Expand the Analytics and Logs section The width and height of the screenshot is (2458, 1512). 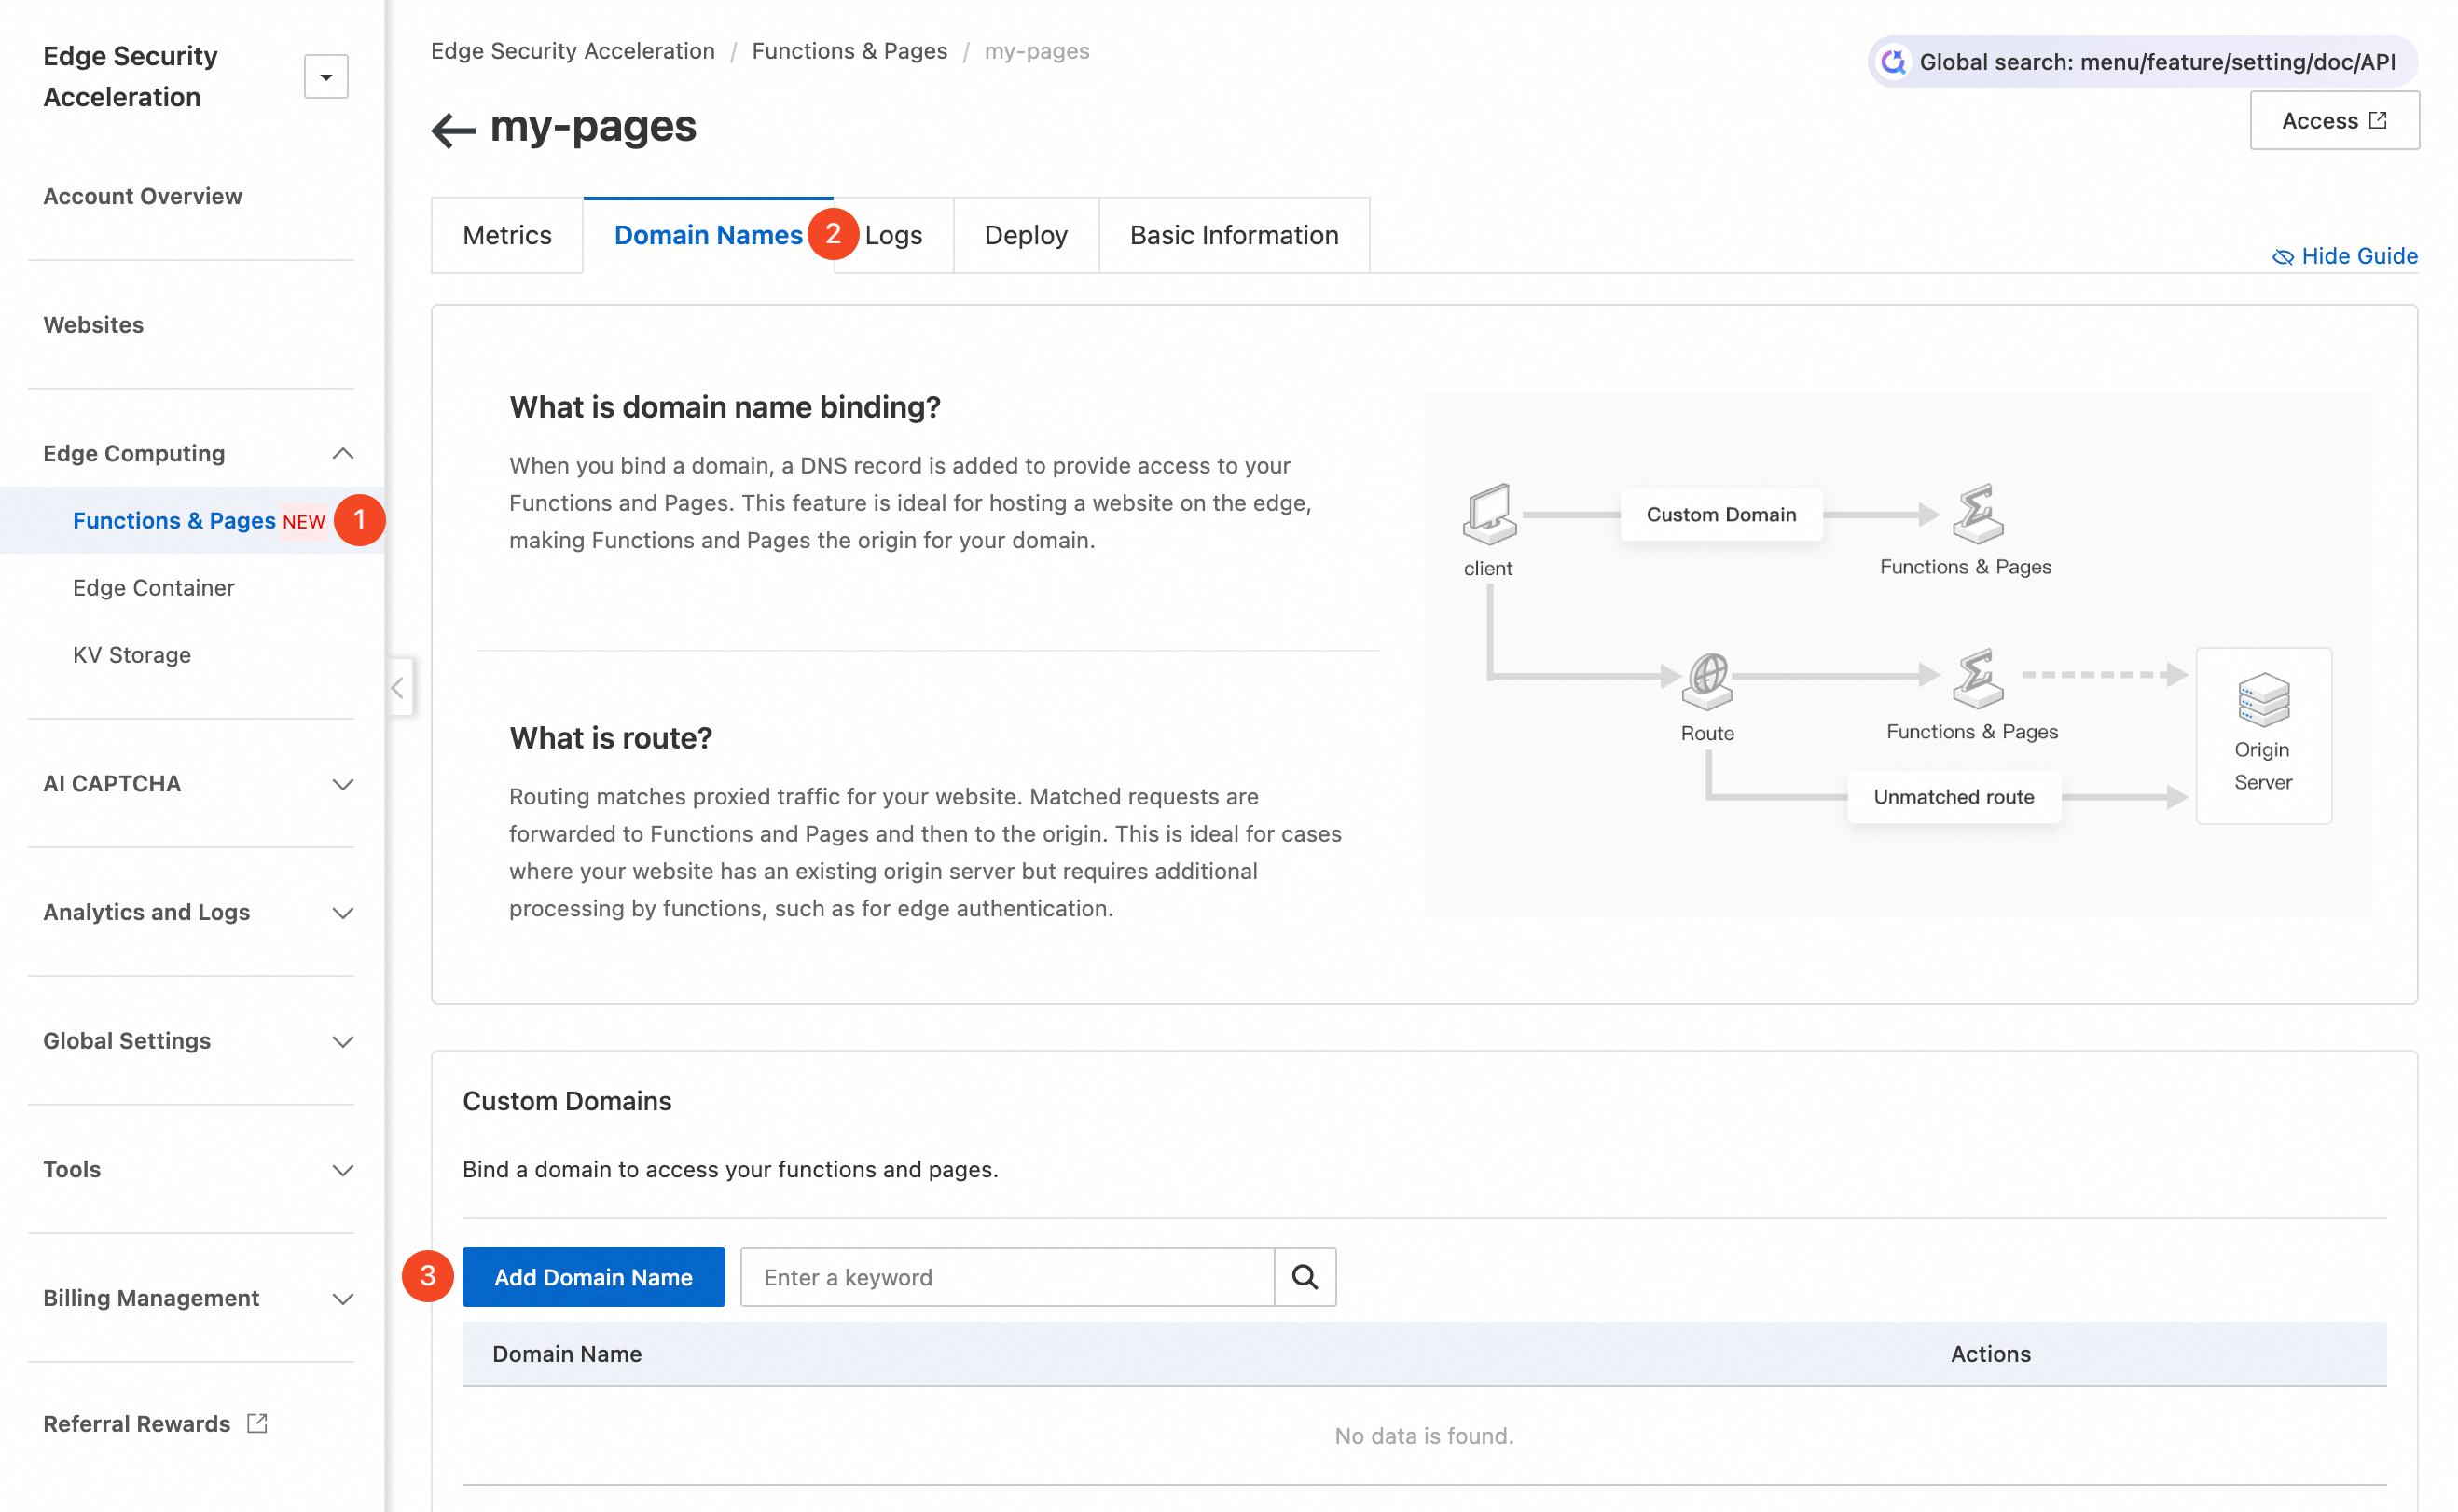pyautogui.click(x=342, y=912)
